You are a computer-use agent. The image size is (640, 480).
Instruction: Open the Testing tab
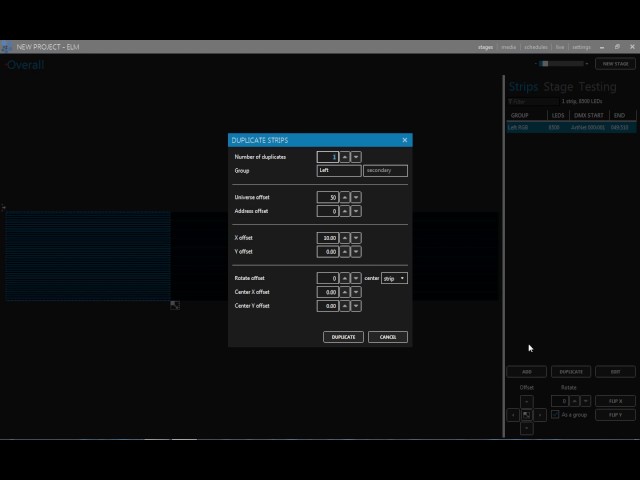point(598,87)
